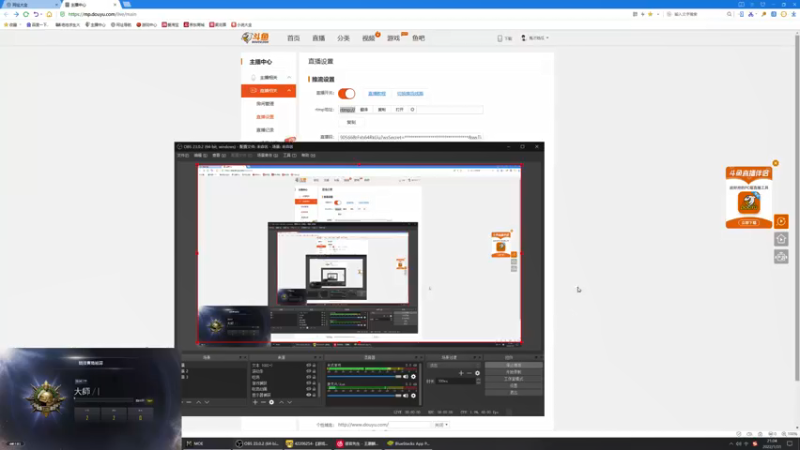This screenshot has width=800, height=450.
Task: Click the Douyu logo in site header
Action: point(255,38)
